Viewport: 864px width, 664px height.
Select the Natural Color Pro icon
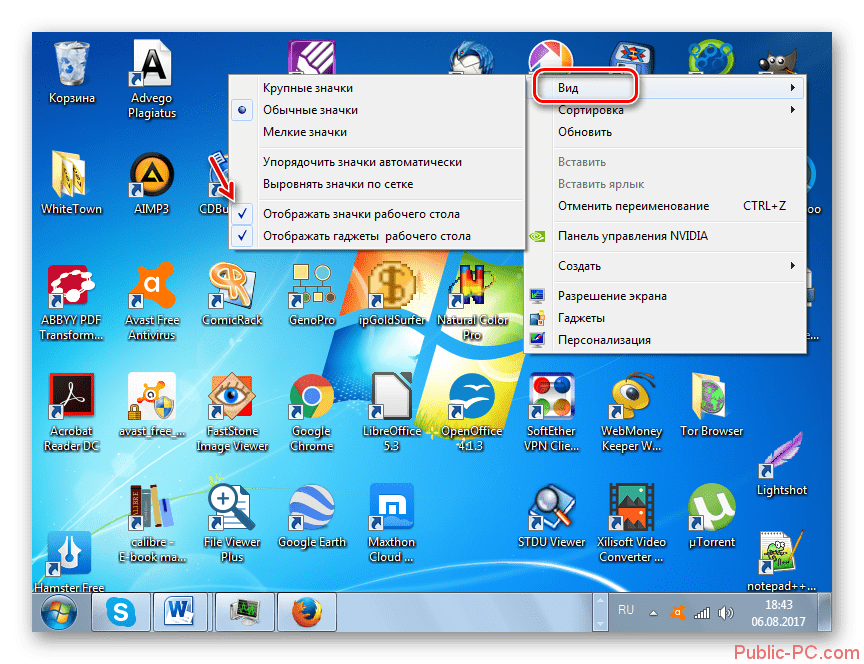pyautogui.click(x=472, y=303)
